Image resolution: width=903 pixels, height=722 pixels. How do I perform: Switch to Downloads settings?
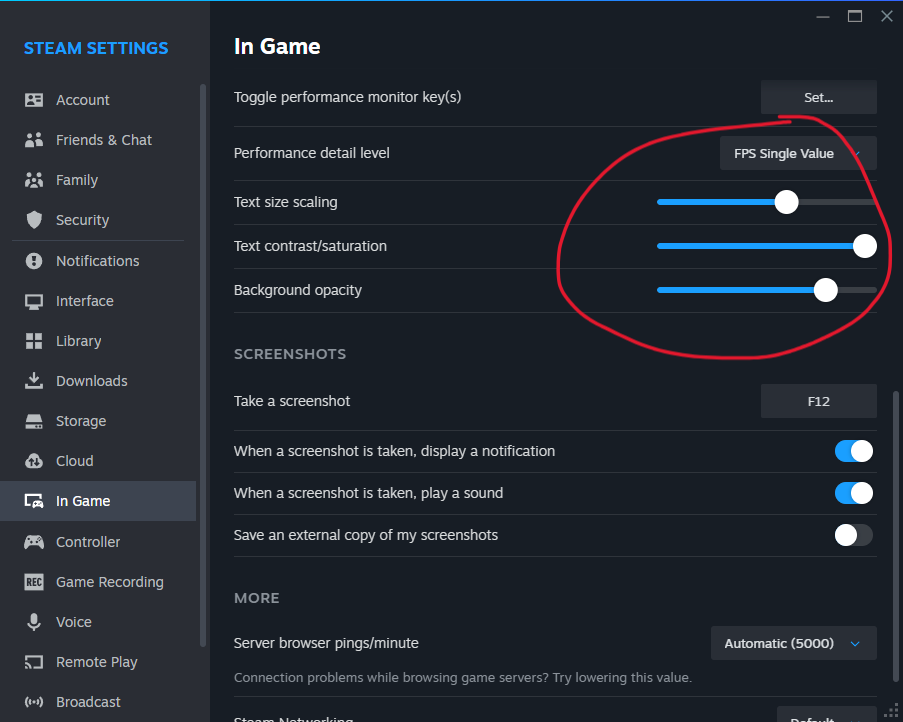point(98,381)
